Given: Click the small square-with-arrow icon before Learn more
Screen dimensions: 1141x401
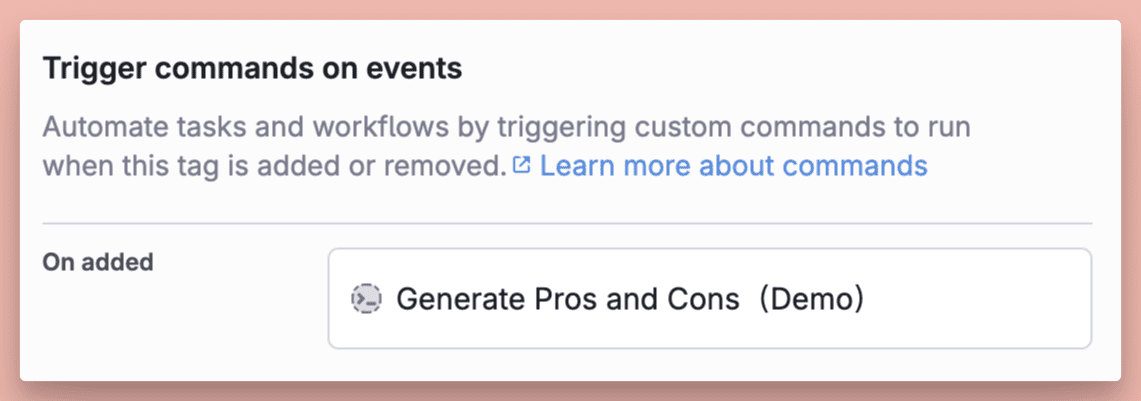Looking at the screenshot, I should 522,165.
